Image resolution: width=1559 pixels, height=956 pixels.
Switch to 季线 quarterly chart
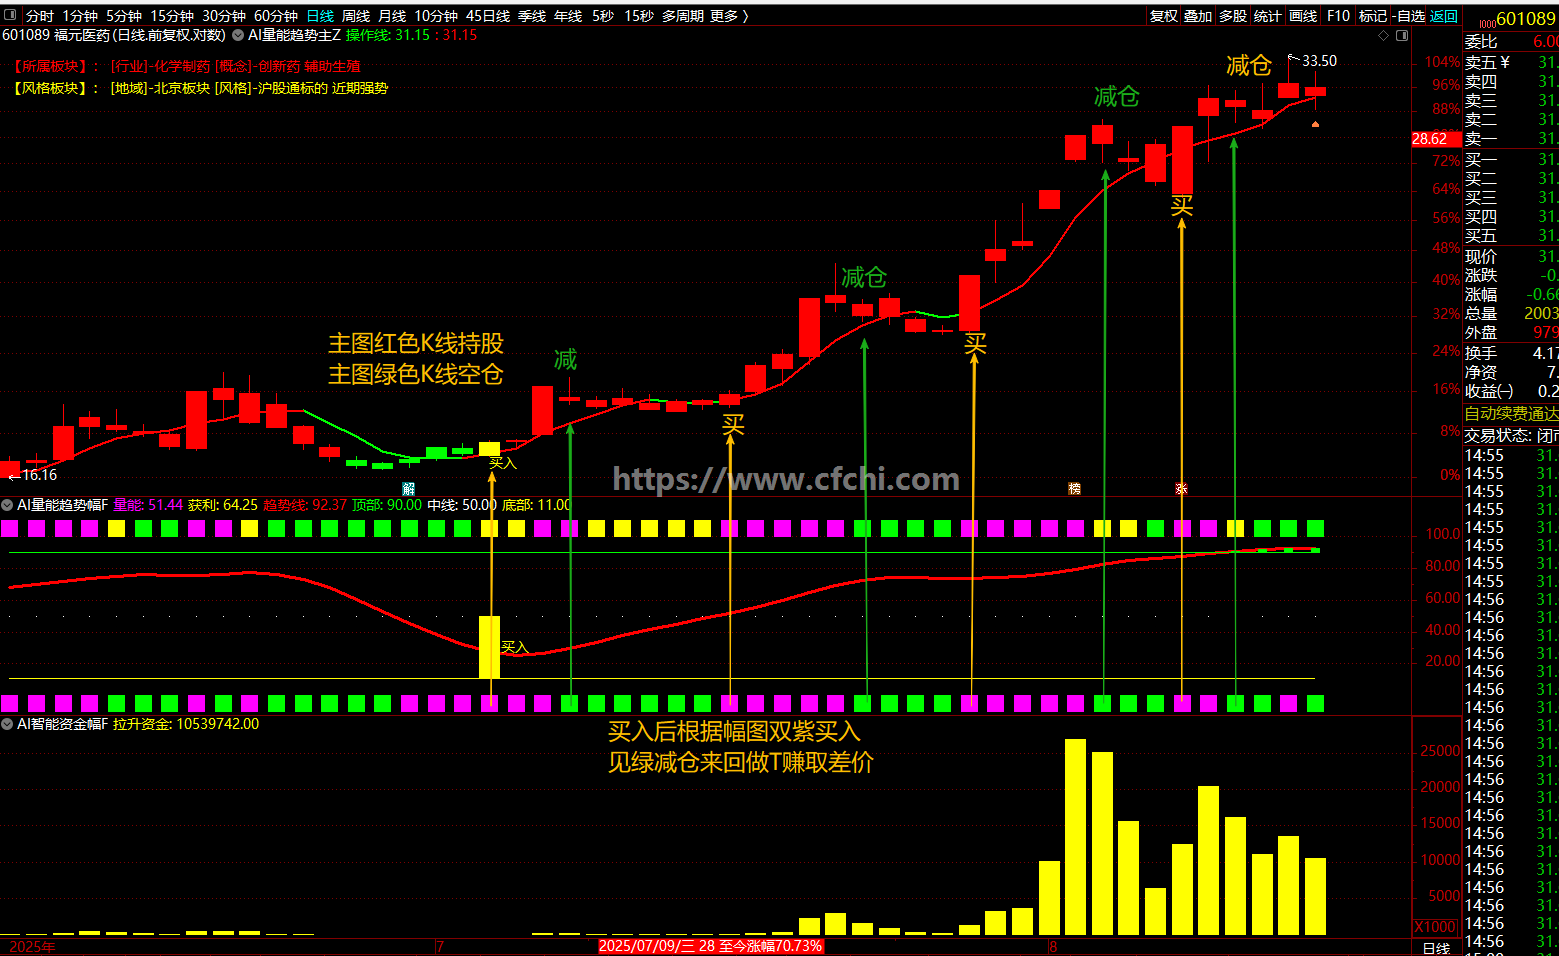click(532, 16)
